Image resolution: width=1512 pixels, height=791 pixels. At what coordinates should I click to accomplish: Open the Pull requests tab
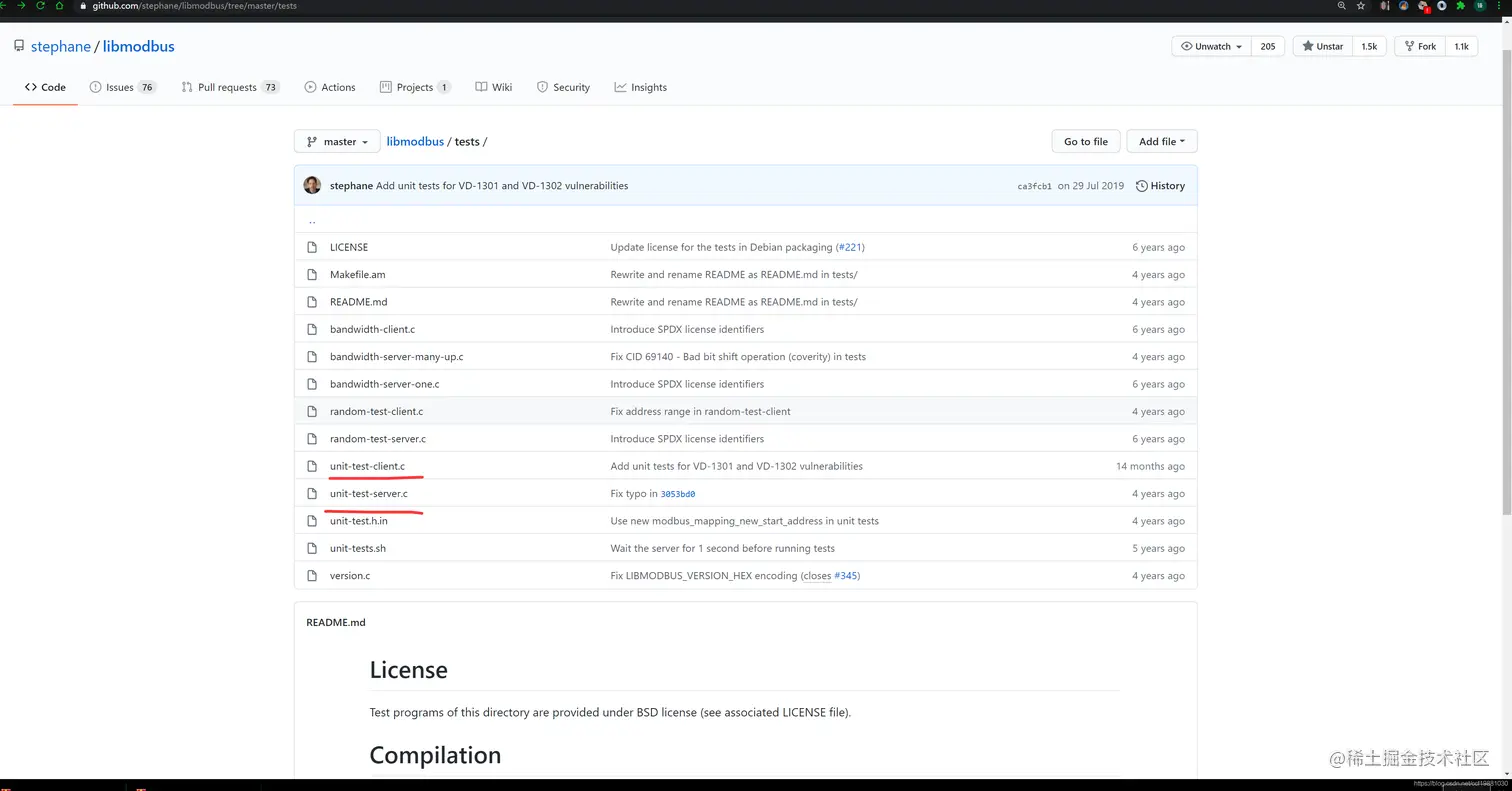pos(230,87)
